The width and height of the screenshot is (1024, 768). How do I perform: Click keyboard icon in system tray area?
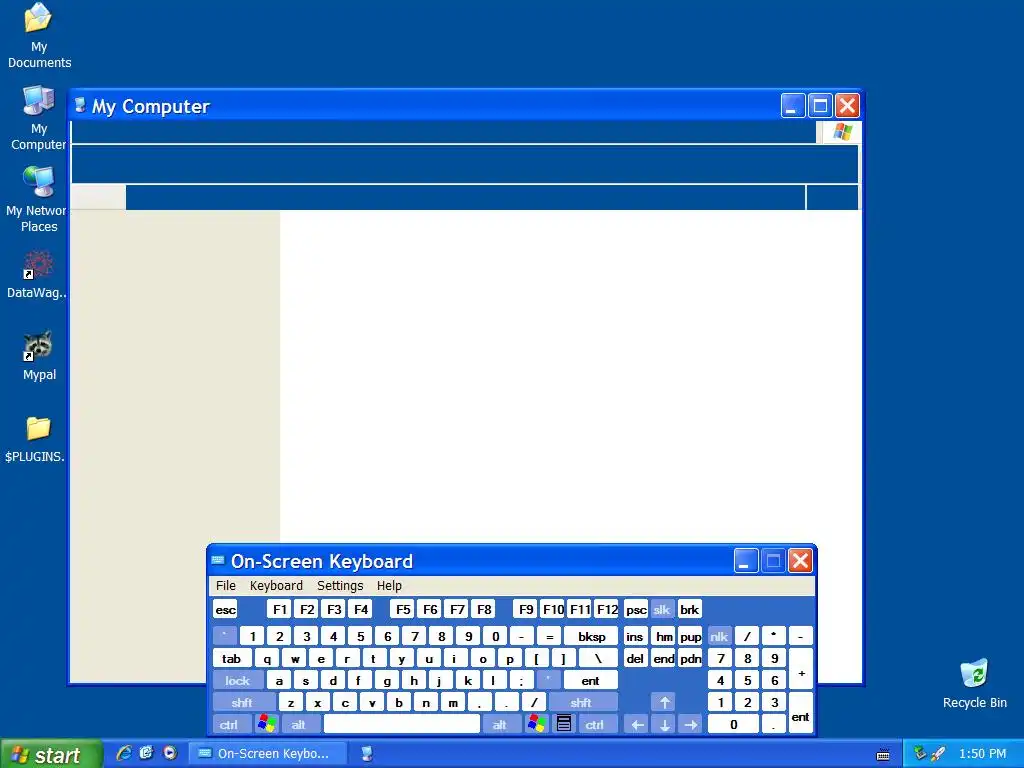tap(883, 754)
